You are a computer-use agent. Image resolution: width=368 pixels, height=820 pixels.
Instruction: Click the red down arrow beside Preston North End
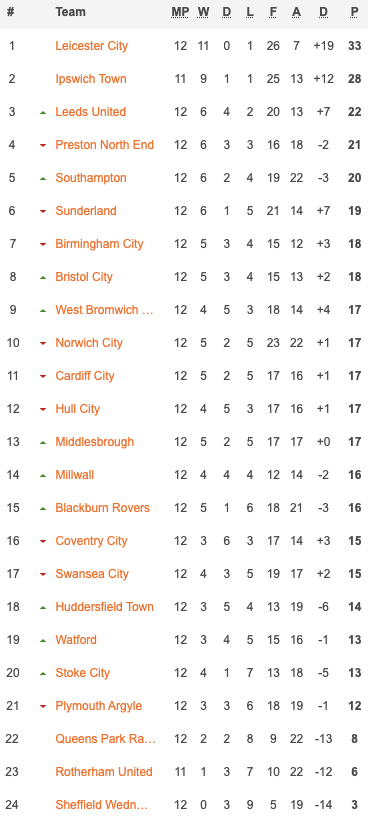(43, 145)
